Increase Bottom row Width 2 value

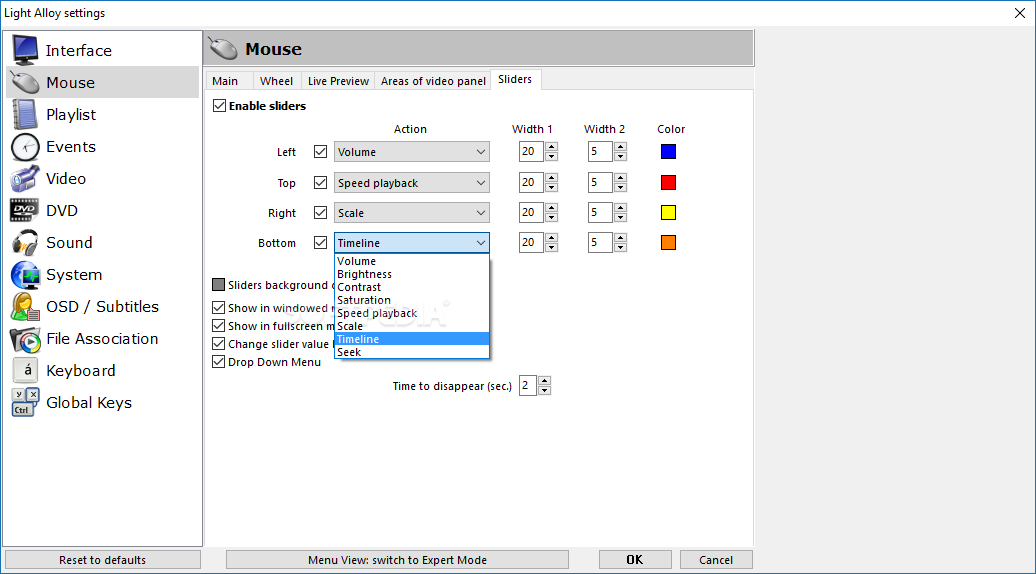pos(620,238)
